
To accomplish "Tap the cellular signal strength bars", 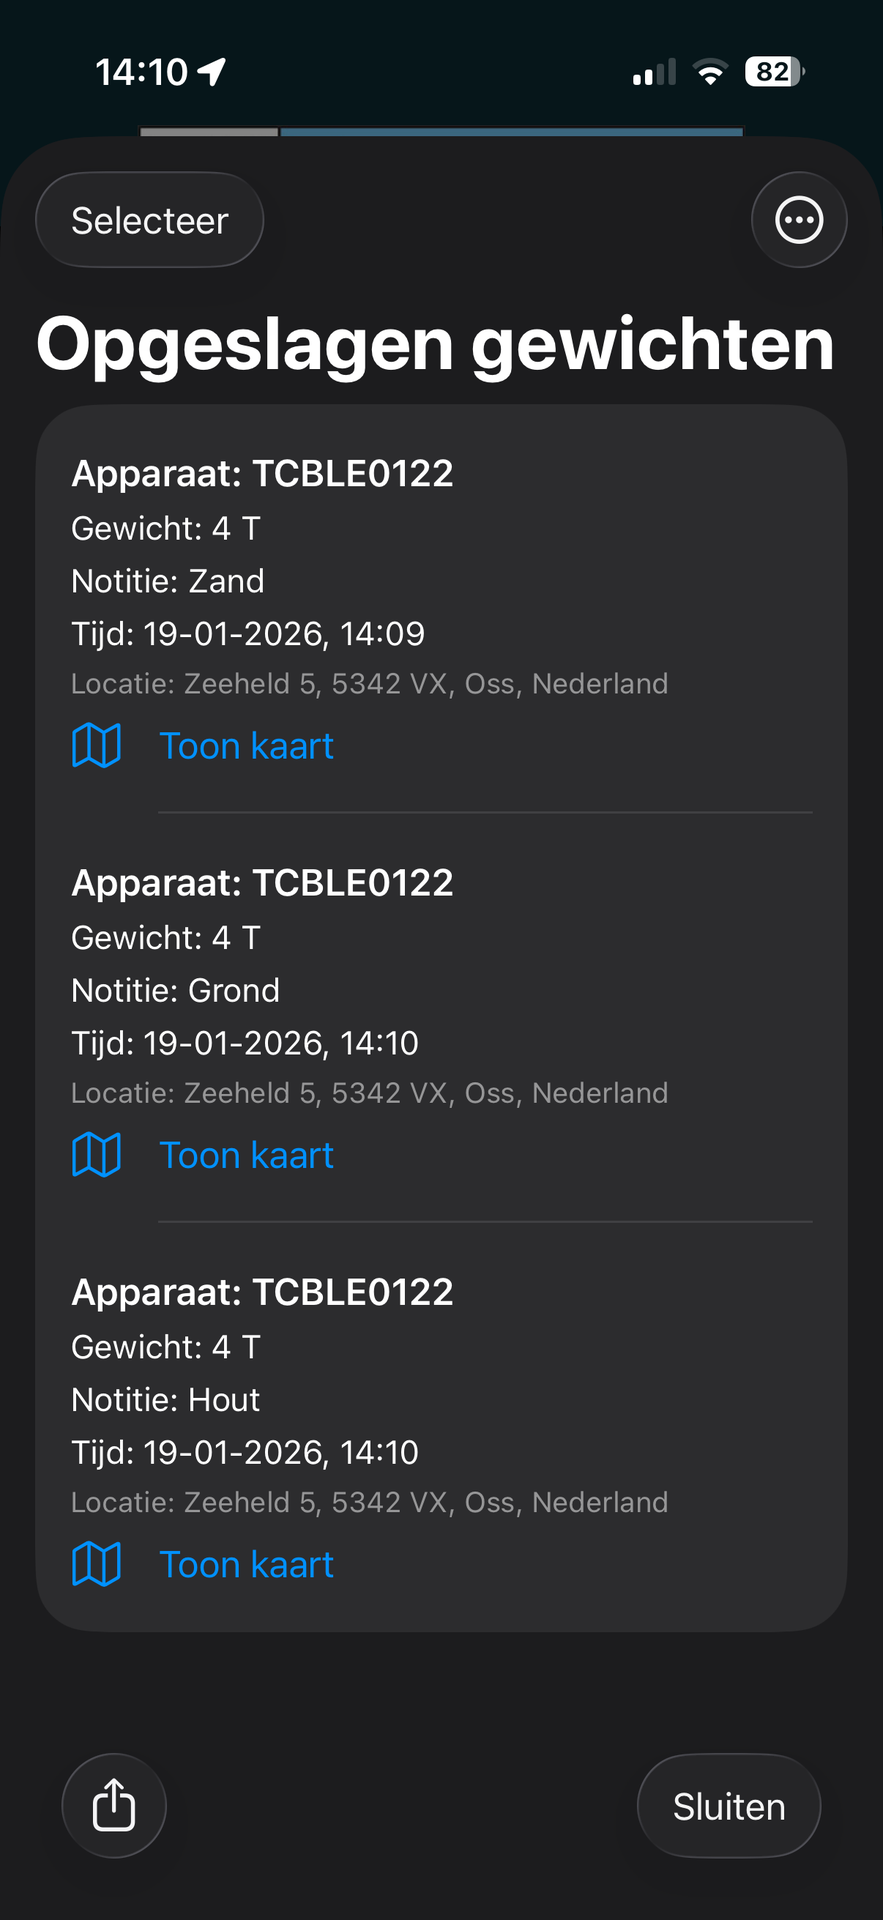I will click(654, 72).
